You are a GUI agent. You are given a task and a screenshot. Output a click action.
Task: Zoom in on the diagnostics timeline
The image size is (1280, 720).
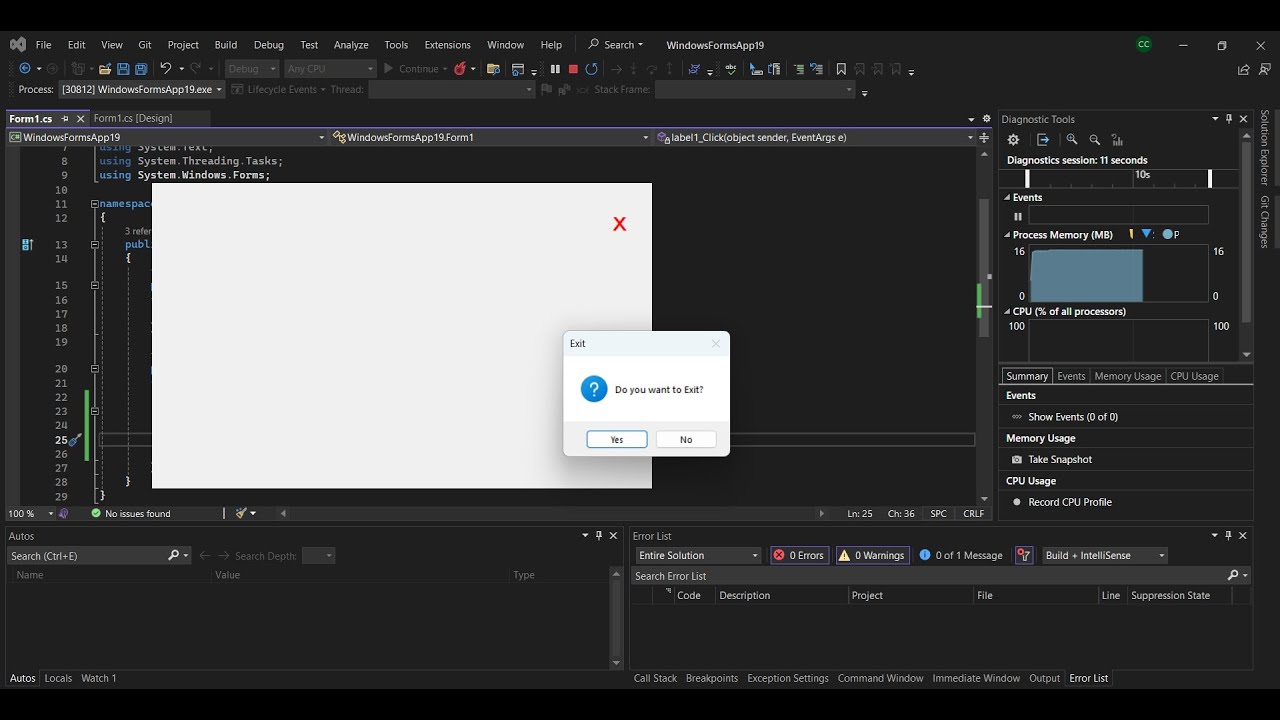1072,140
